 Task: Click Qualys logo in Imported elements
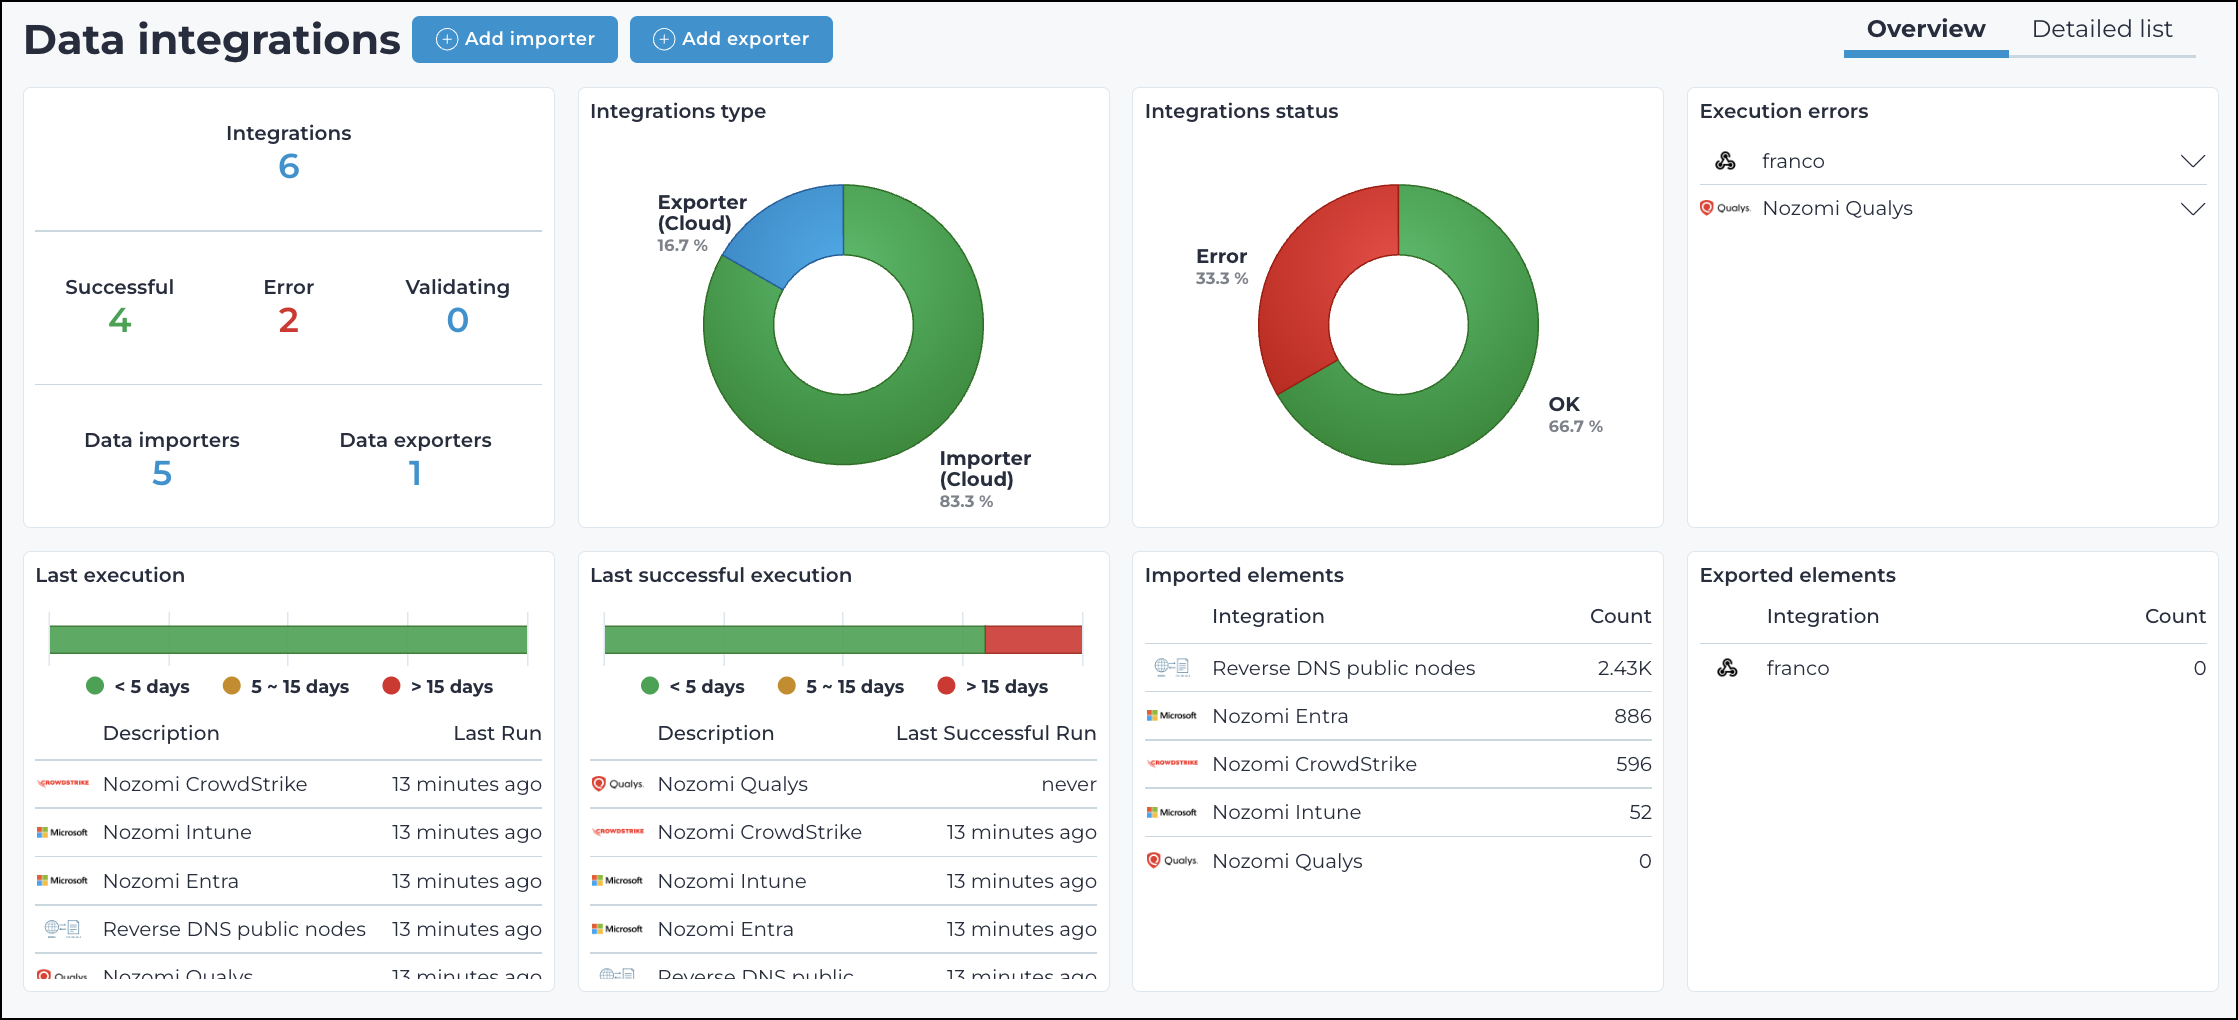(x=1172, y=861)
